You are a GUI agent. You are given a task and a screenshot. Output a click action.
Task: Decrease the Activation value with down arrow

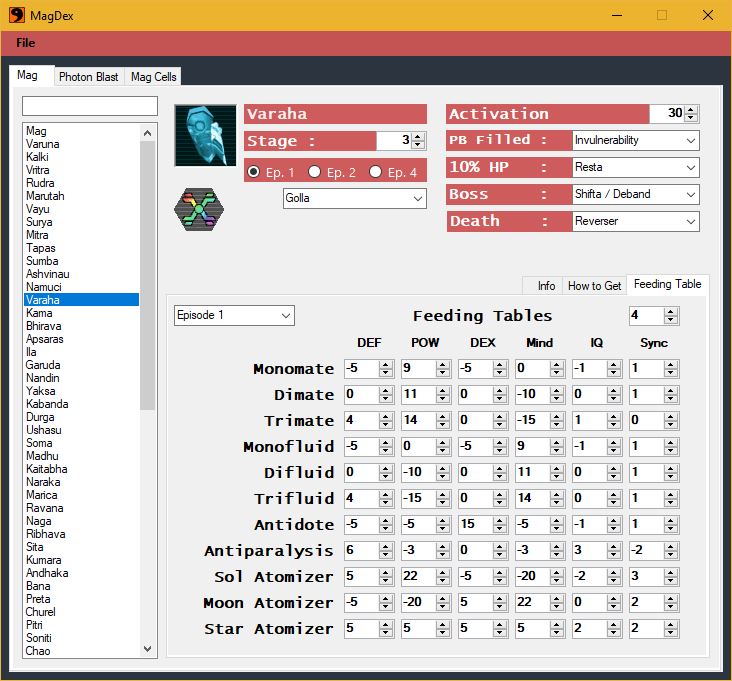coord(692,119)
